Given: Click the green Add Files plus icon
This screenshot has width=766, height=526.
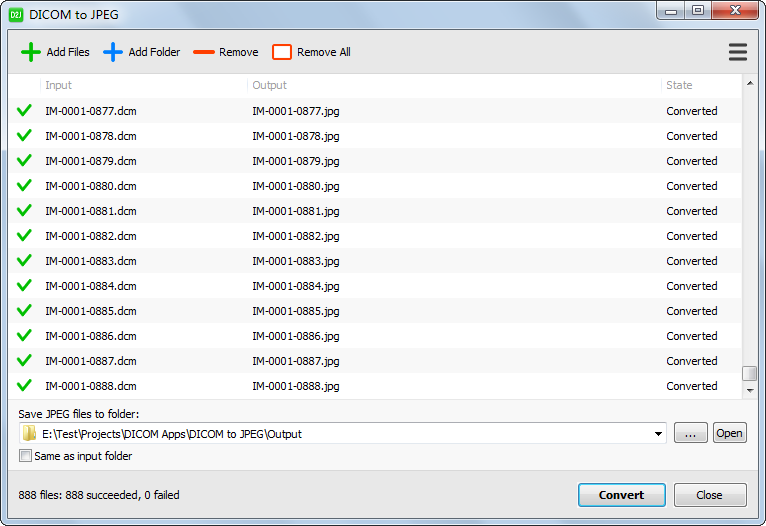Looking at the screenshot, I should point(31,52).
